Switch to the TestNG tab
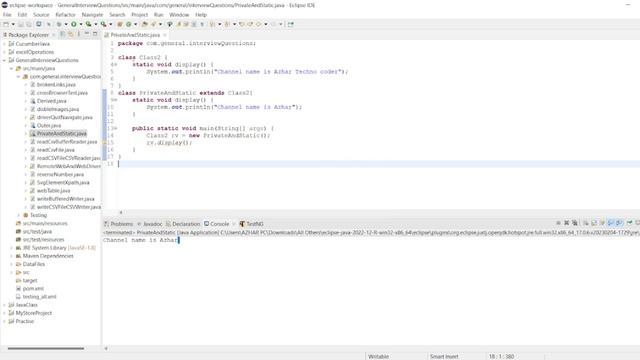Viewport: 640px width, 360px height. (251, 224)
